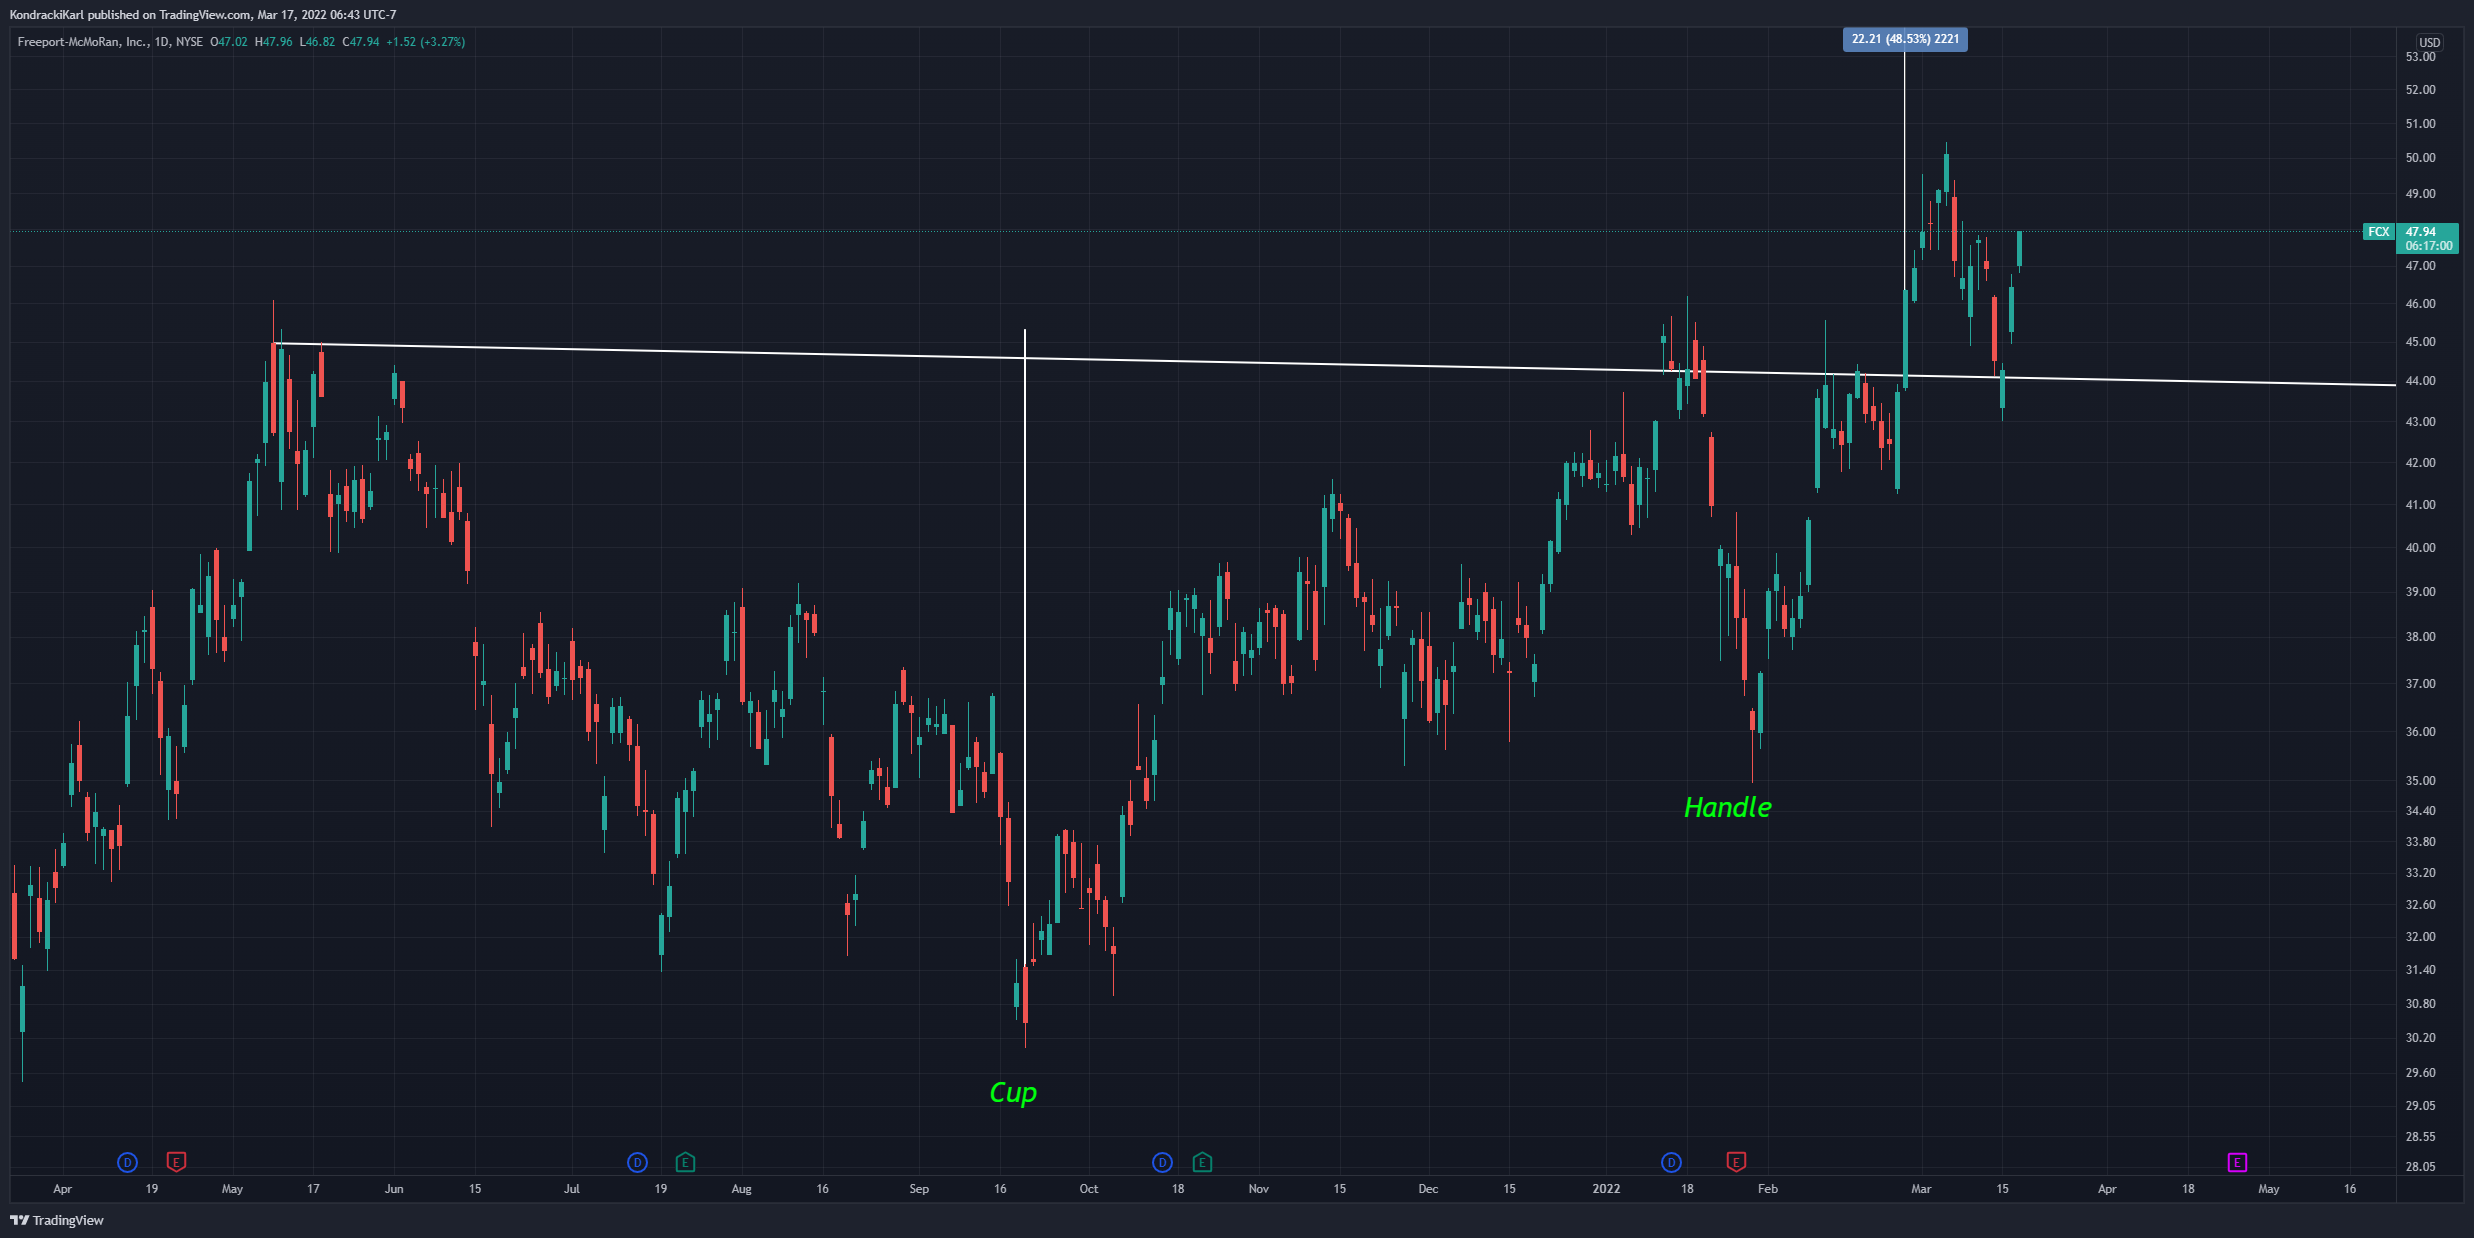
Task: Click the NYSE exchange label
Action: click(189, 42)
